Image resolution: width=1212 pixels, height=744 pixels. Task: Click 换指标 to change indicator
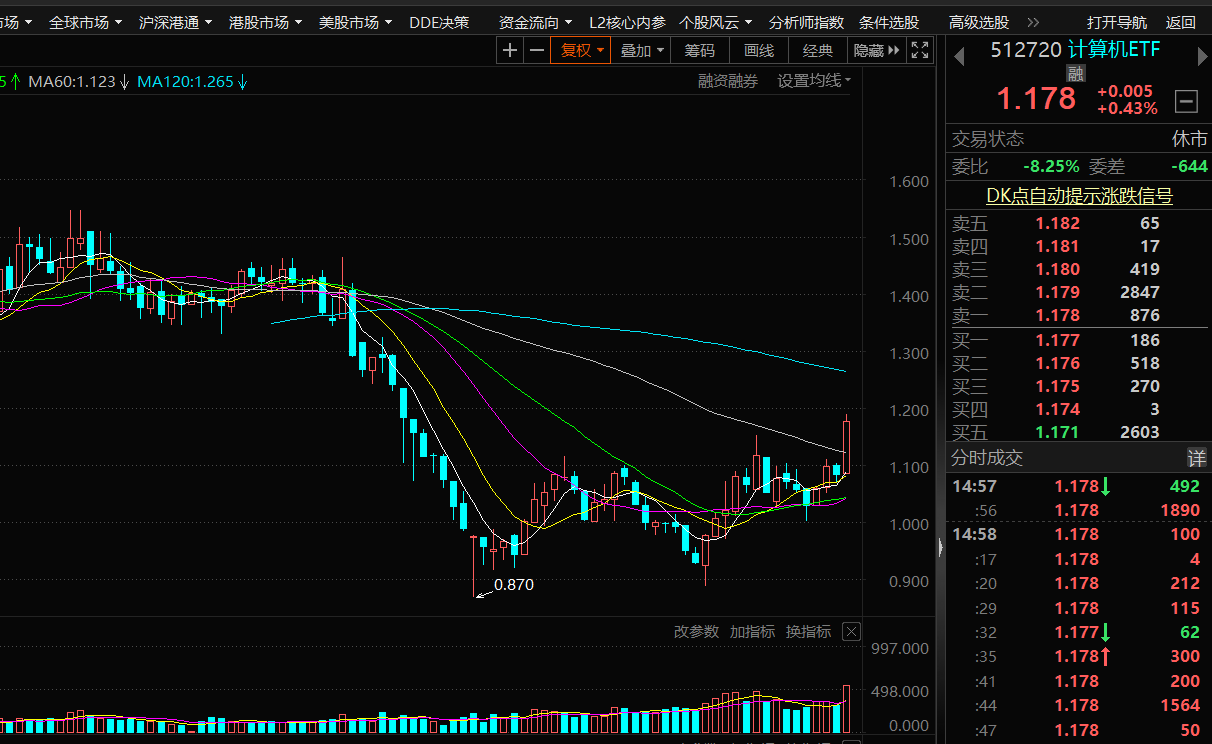[x=808, y=631]
